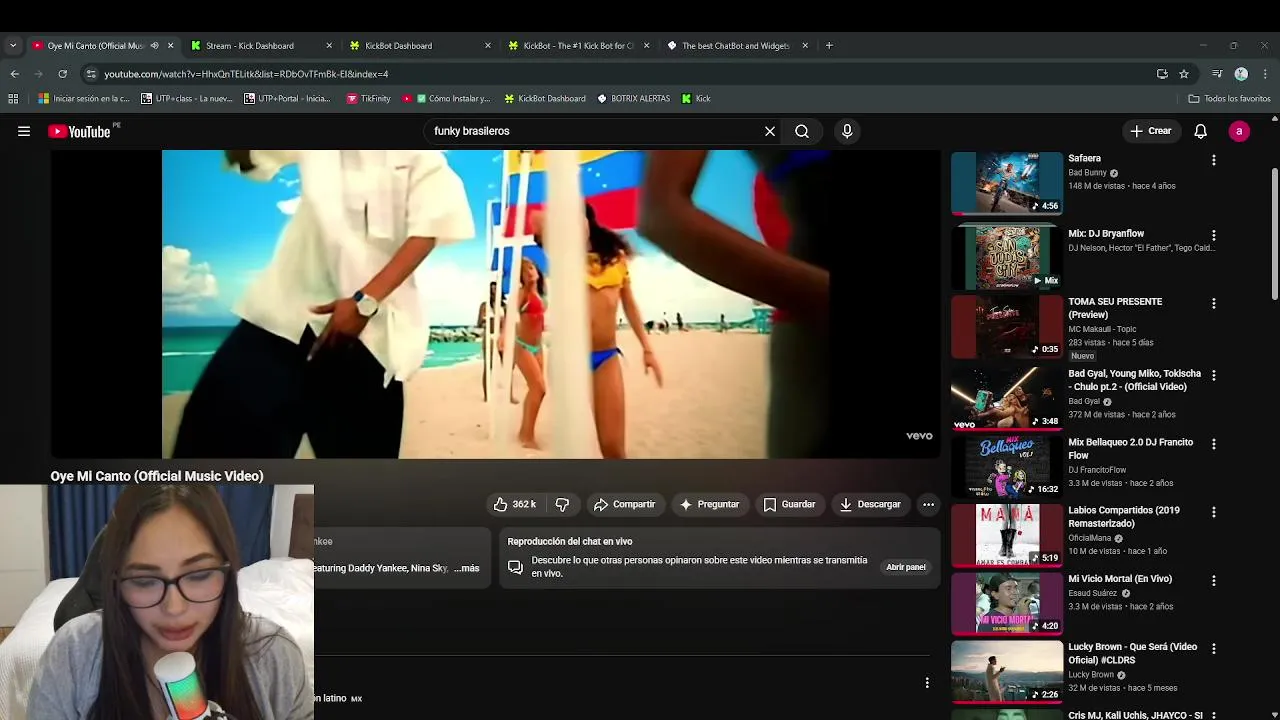Reload the page
Screen dimensions: 1280x720
[x=62, y=74]
